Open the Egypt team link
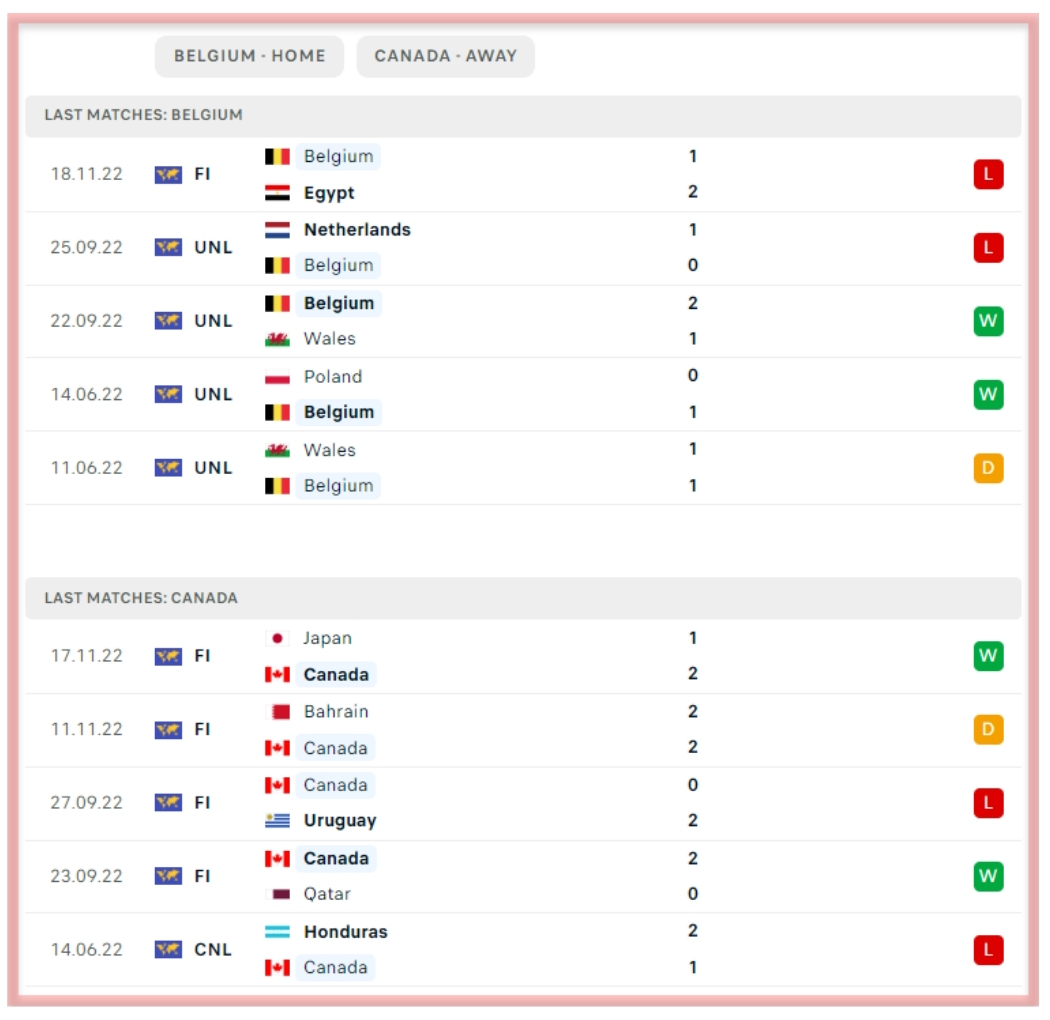Viewport: 1050px width, 1020px height. [x=329, y=193]
